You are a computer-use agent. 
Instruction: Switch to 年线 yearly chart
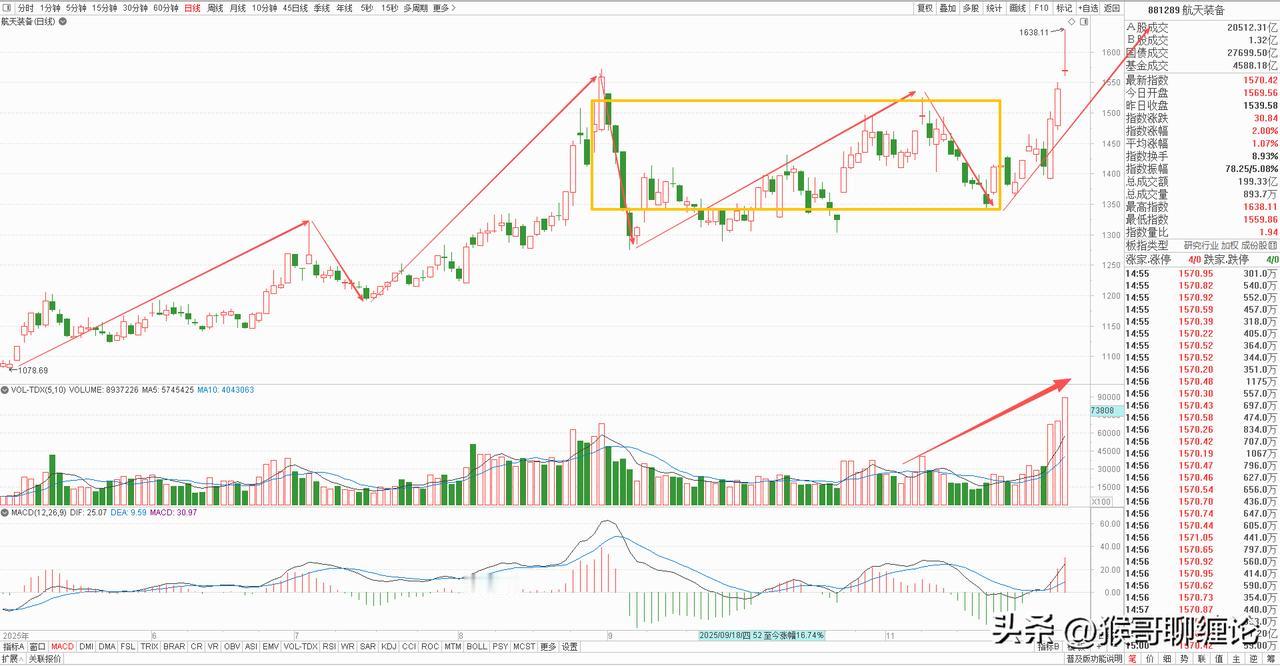click(345, 8)
